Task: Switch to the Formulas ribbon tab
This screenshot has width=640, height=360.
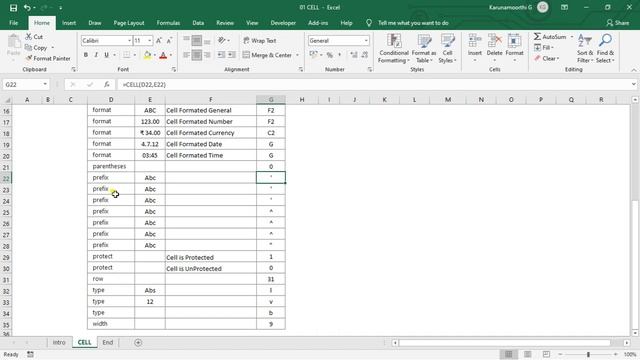Action: coord(168,23)
